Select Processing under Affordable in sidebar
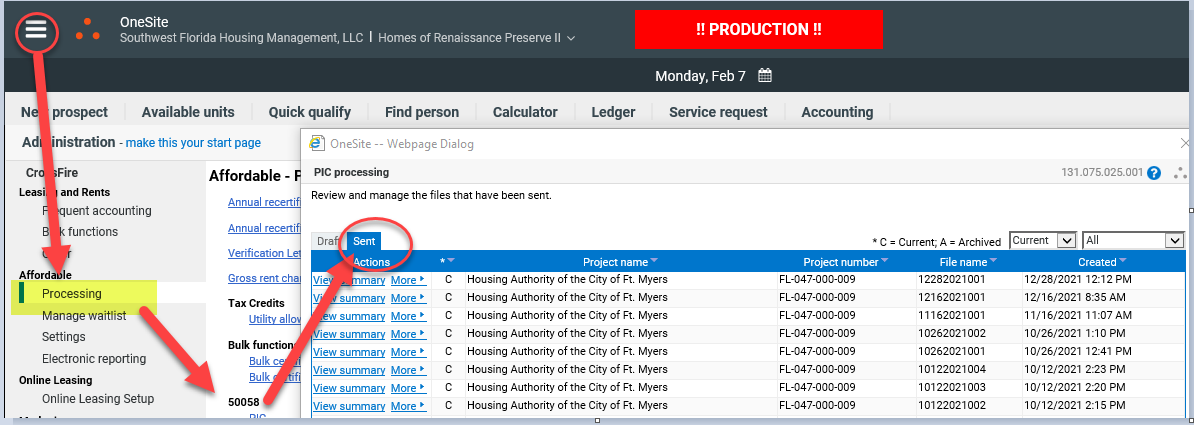 [x=72, y=294]
